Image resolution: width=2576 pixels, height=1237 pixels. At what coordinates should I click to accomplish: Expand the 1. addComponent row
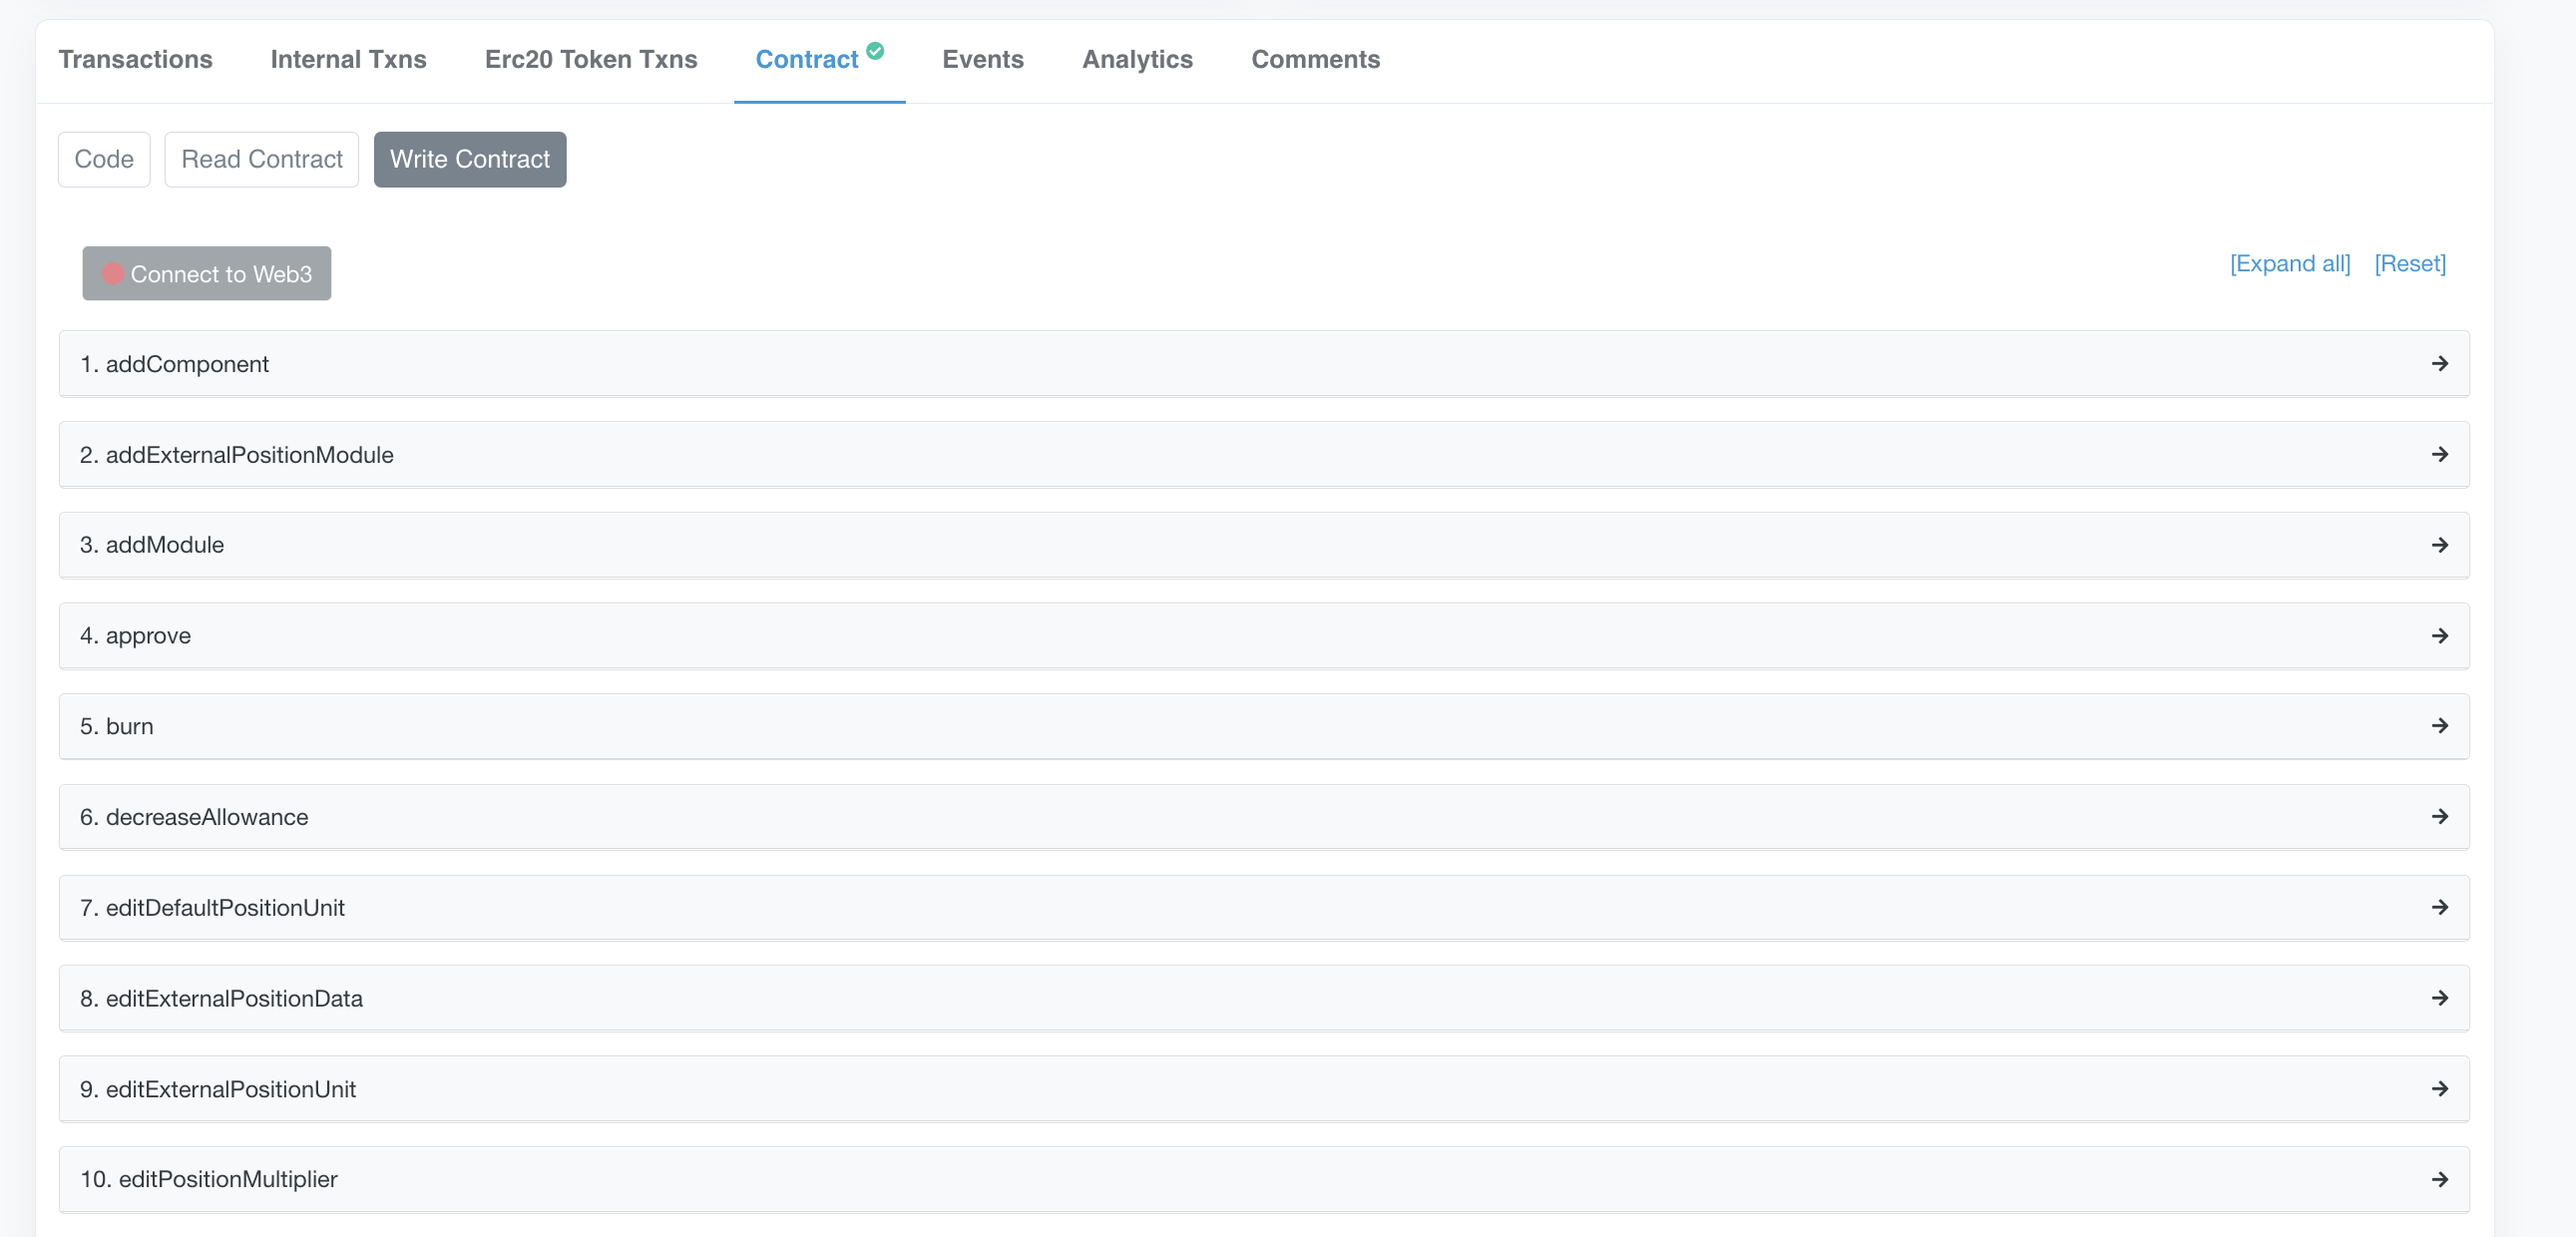coord(1264,364)
